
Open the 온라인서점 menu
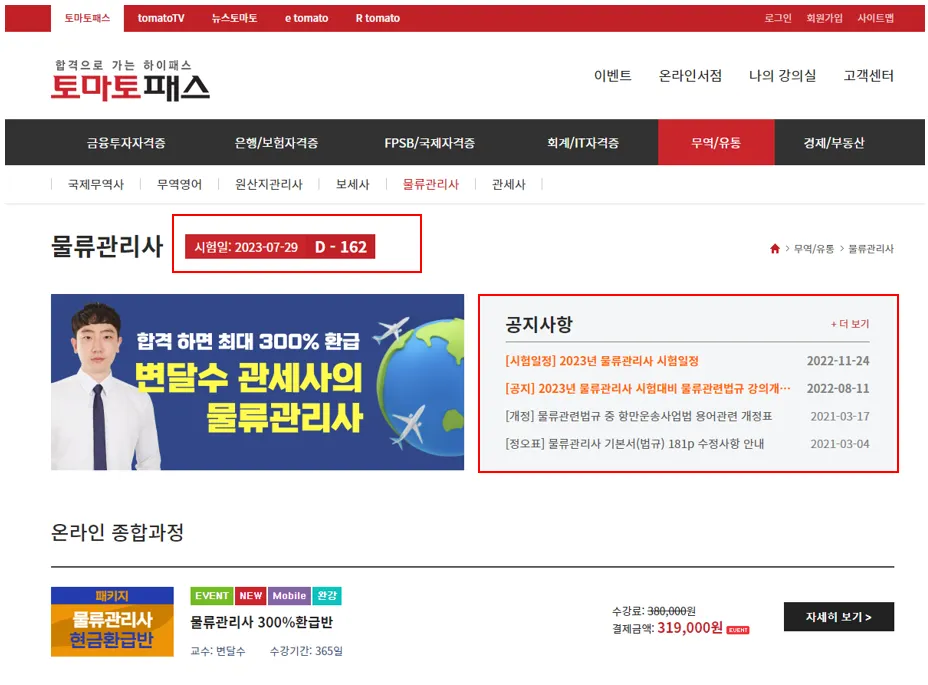point(690,76)
